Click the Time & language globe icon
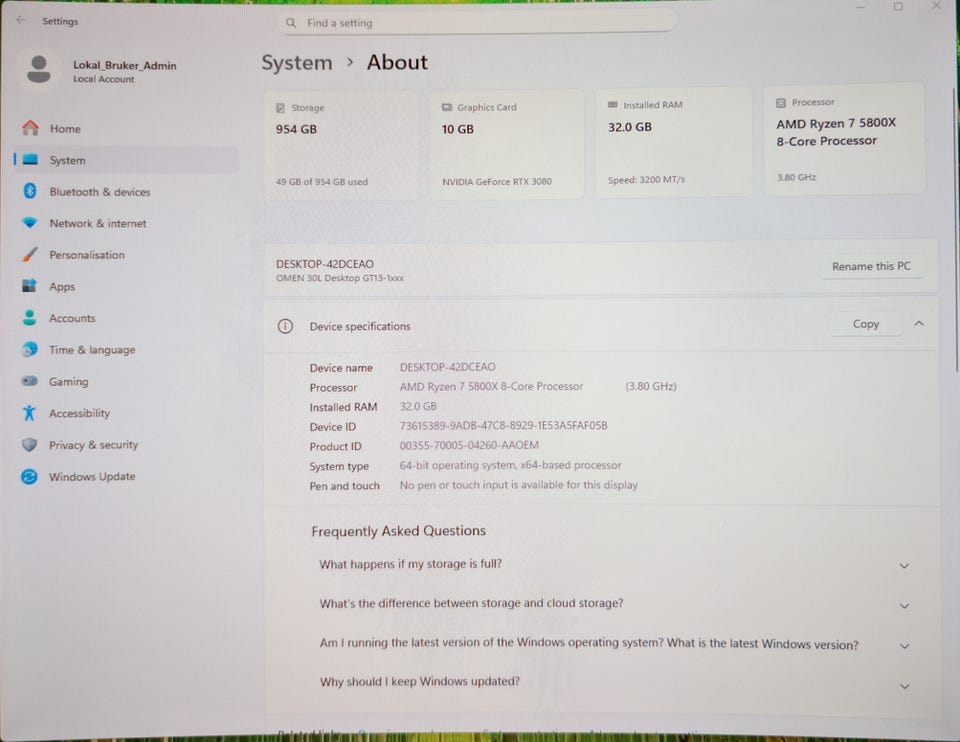The width and height of the screenshot is (960, 742). tap(29, 349)
